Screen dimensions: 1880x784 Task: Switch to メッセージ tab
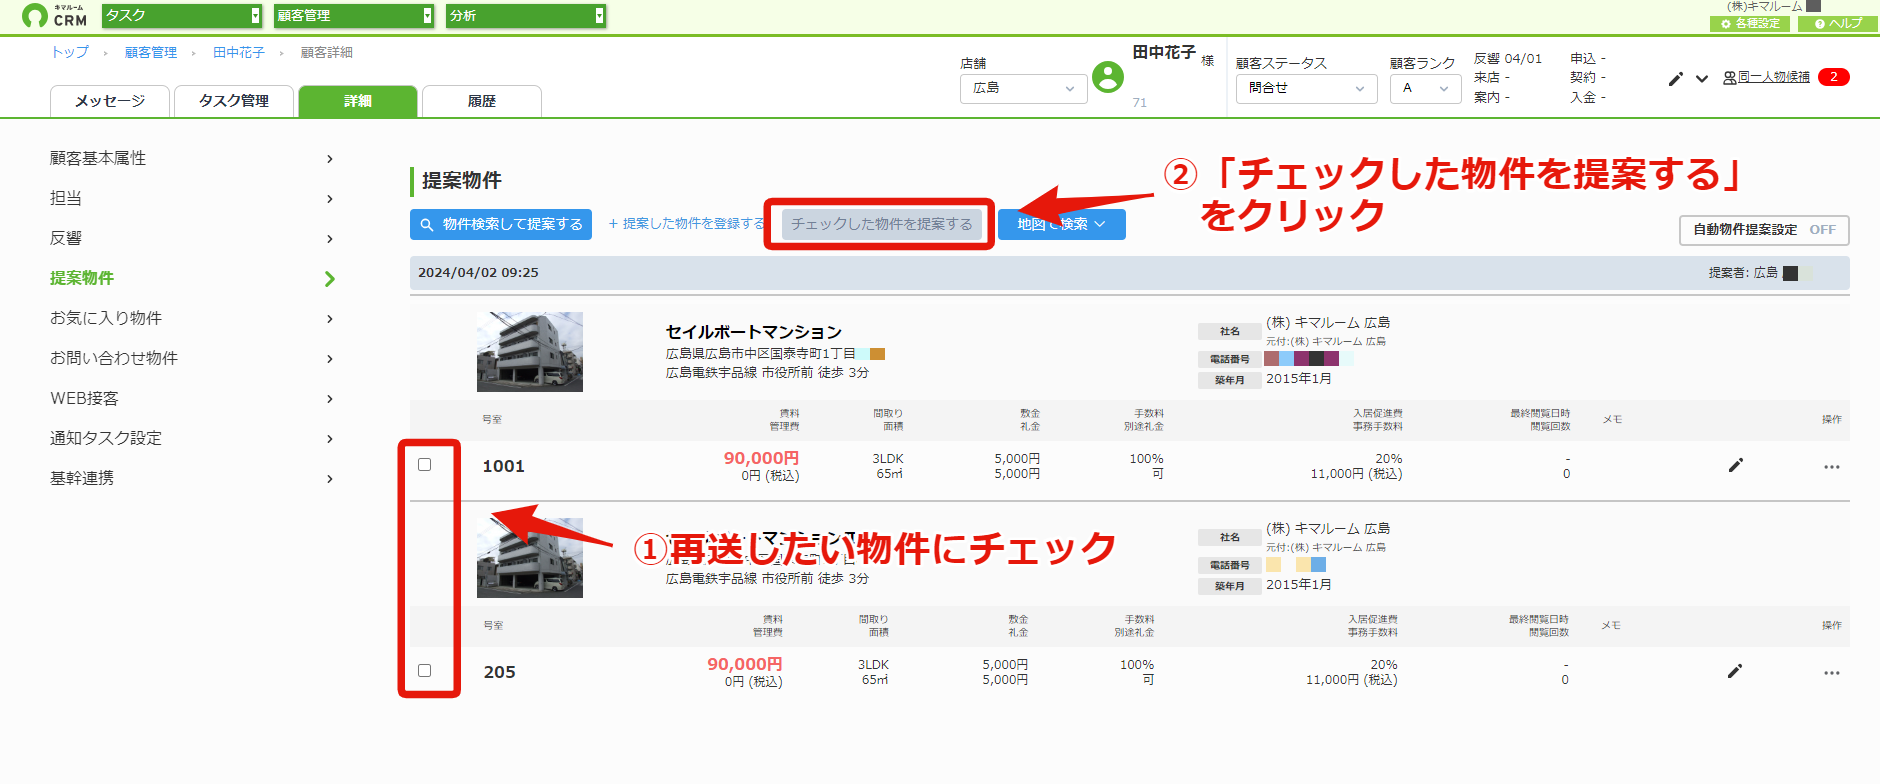point(110,101)
